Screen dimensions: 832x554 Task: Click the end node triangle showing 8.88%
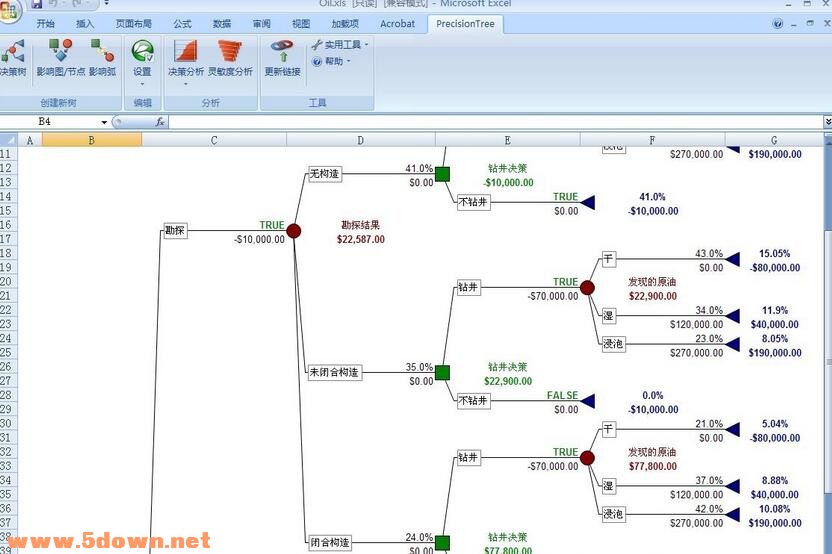click(x=733, y=486)
